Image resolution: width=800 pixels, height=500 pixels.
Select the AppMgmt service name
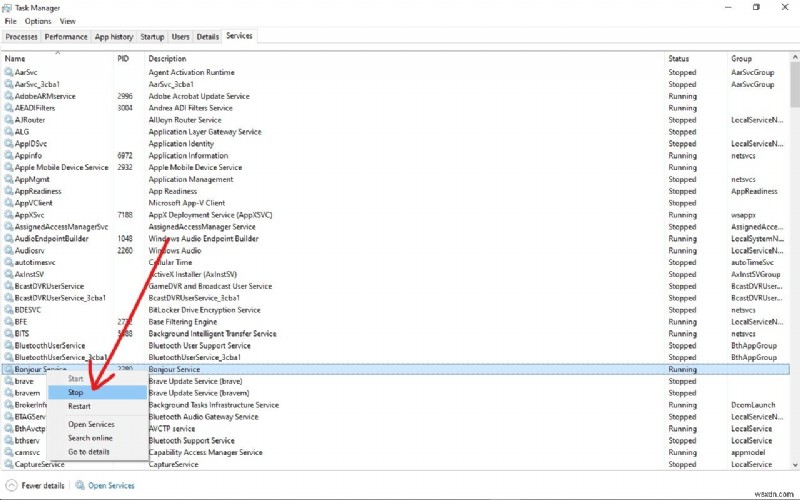point(32,179)
